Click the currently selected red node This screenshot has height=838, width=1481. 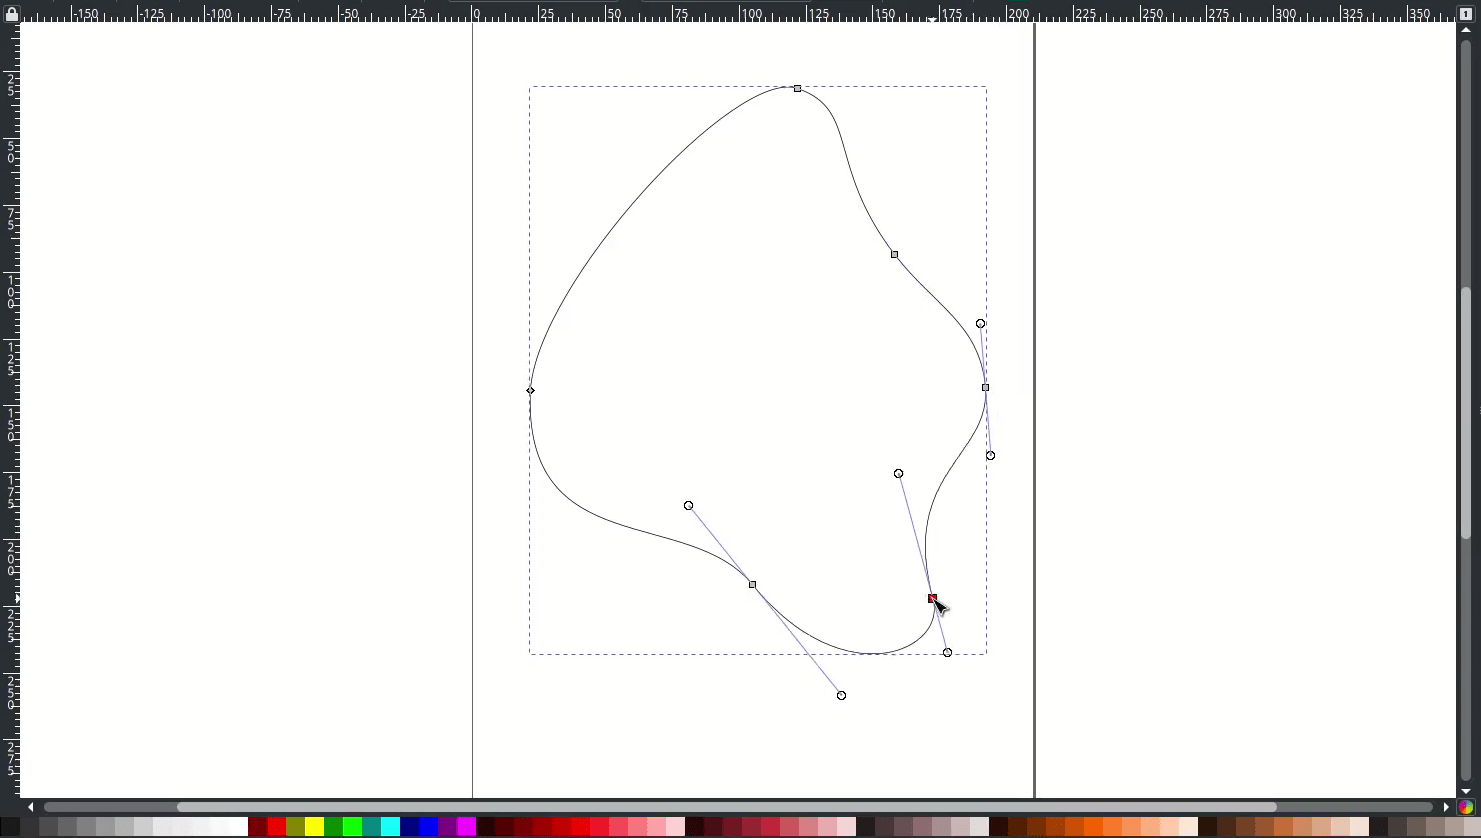932,597
